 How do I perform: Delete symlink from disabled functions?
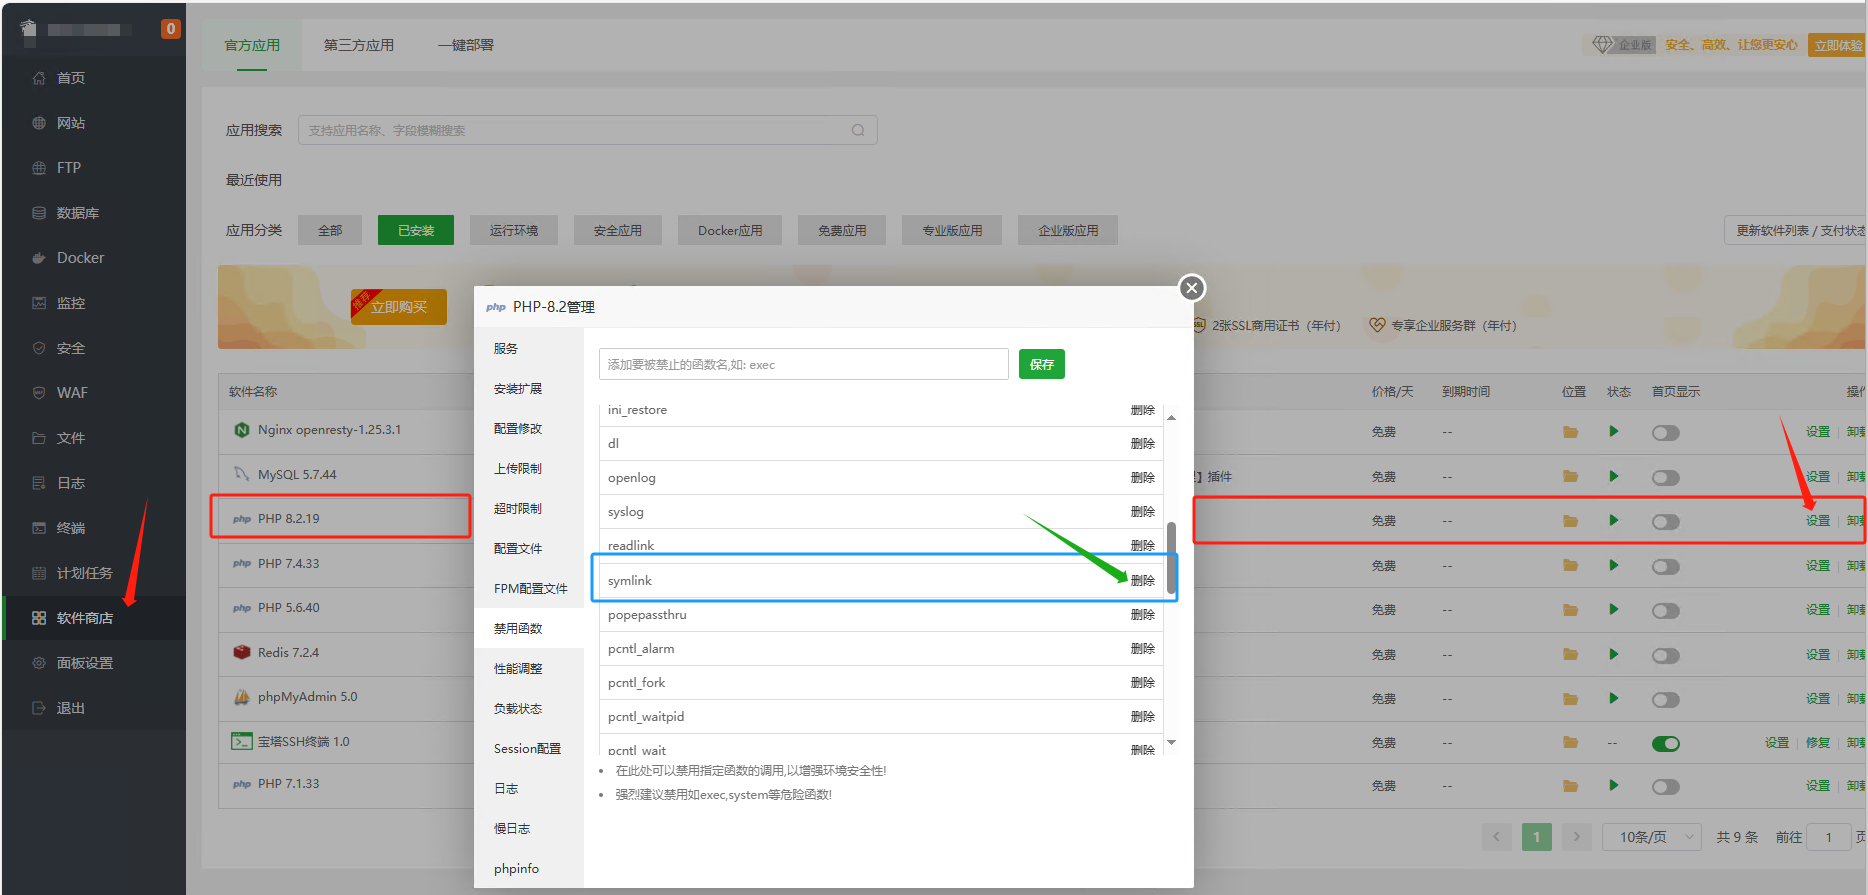[x=1143, y=581]
